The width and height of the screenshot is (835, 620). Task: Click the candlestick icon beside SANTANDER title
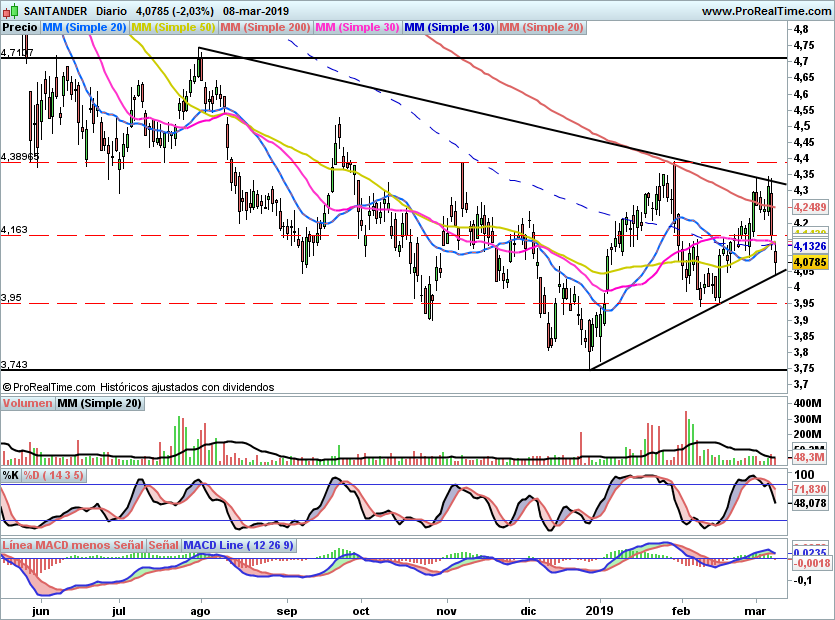[11, 10]
